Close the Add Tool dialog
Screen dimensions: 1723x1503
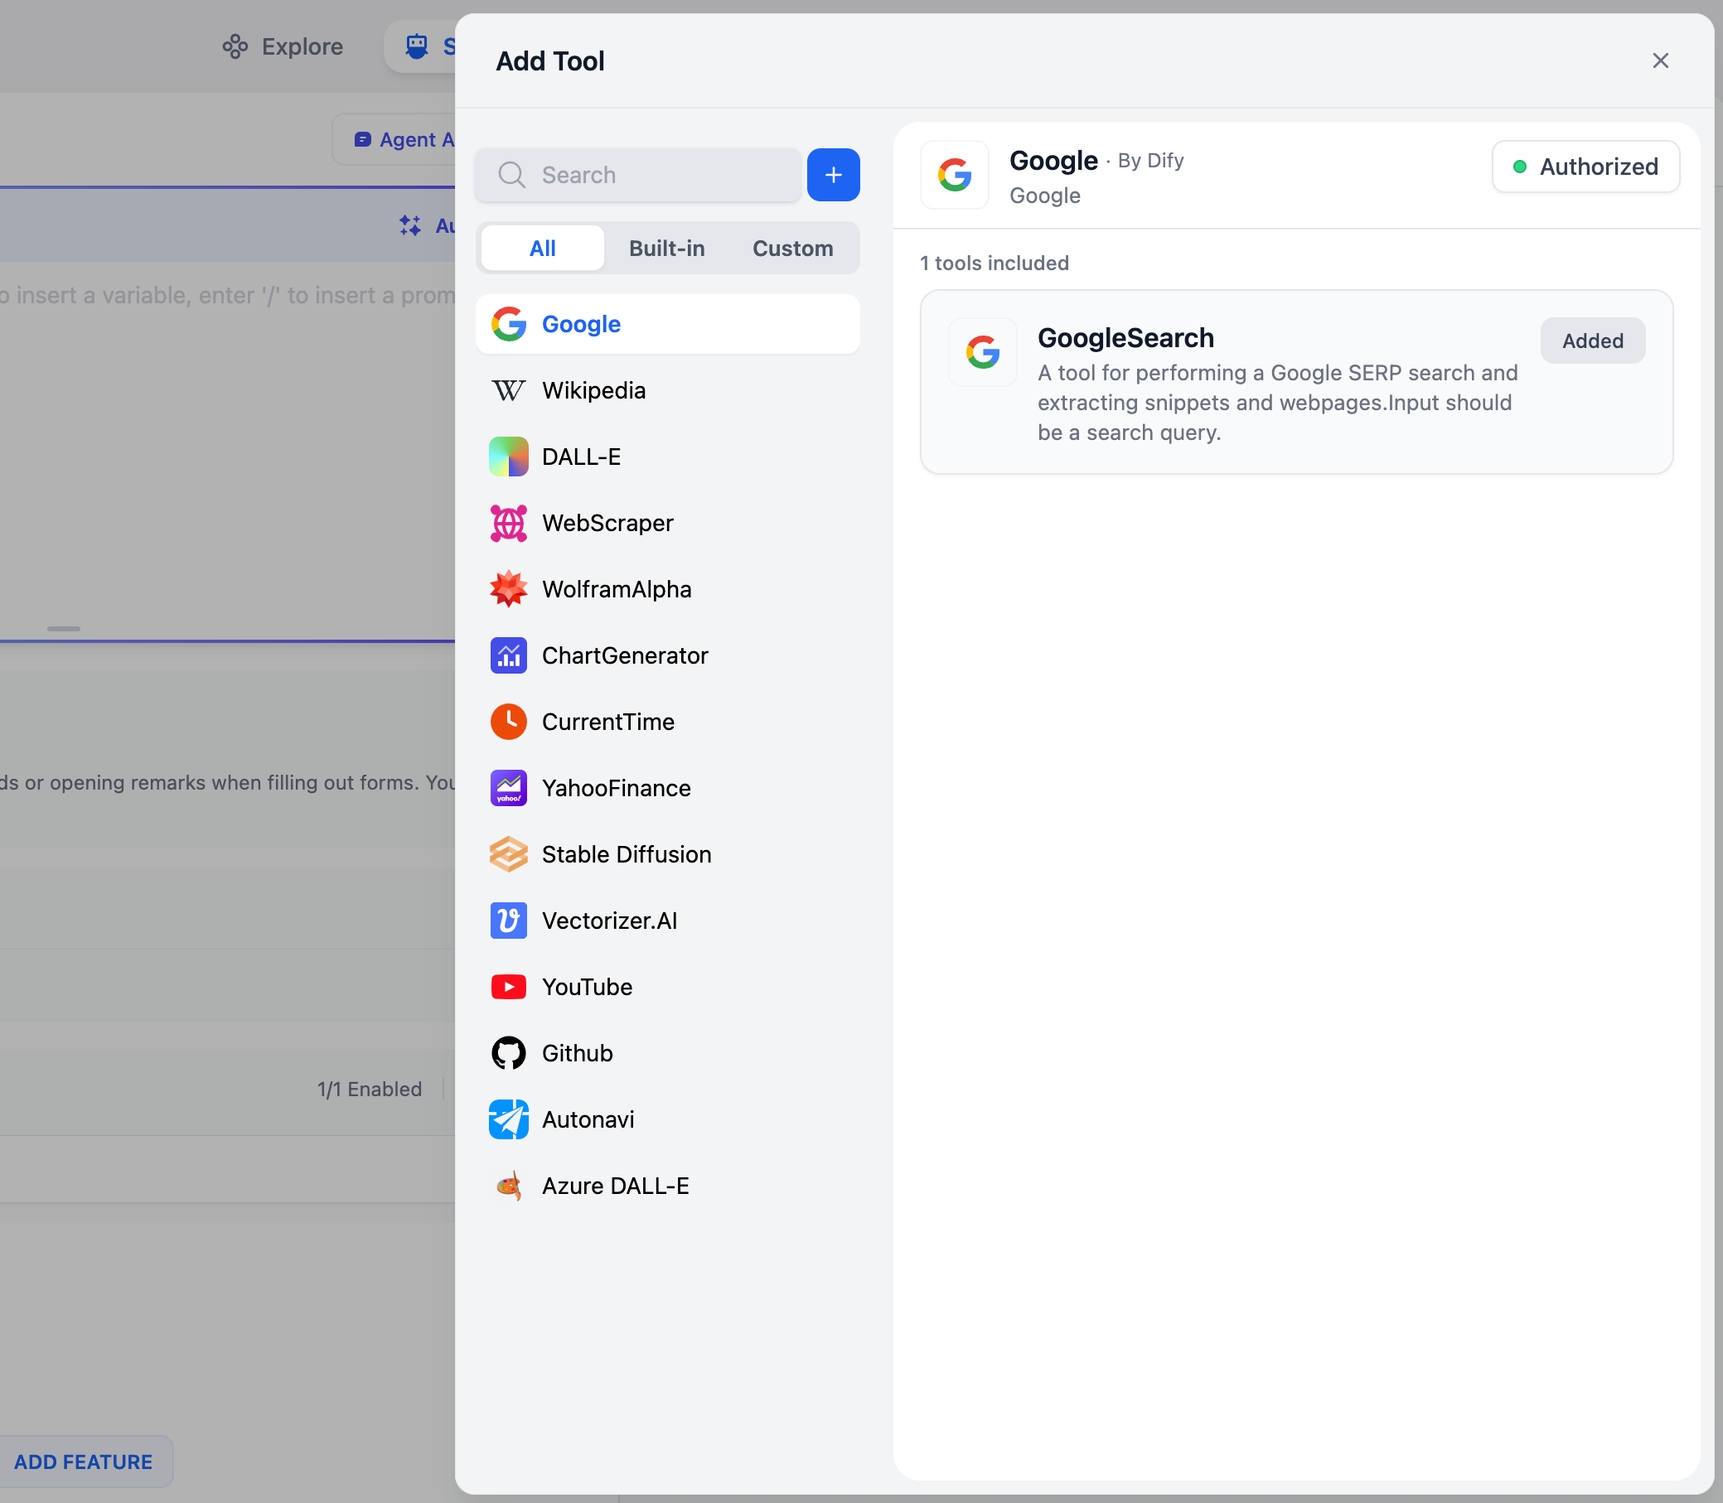(x=1660, y=61)
